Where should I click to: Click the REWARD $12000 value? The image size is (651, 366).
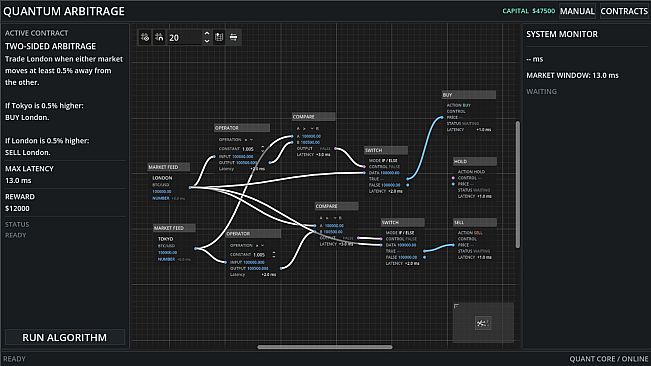17,208
